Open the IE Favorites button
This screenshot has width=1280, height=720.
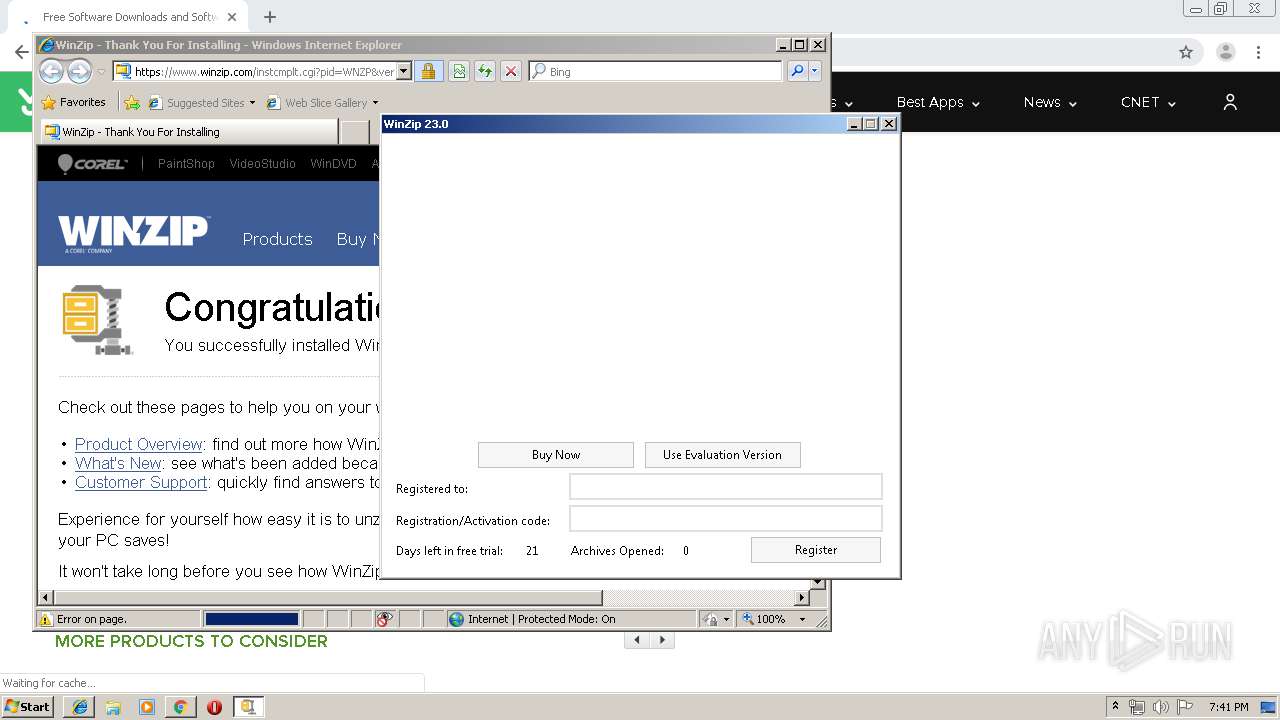pyautogui.click(x=73, y=102)
